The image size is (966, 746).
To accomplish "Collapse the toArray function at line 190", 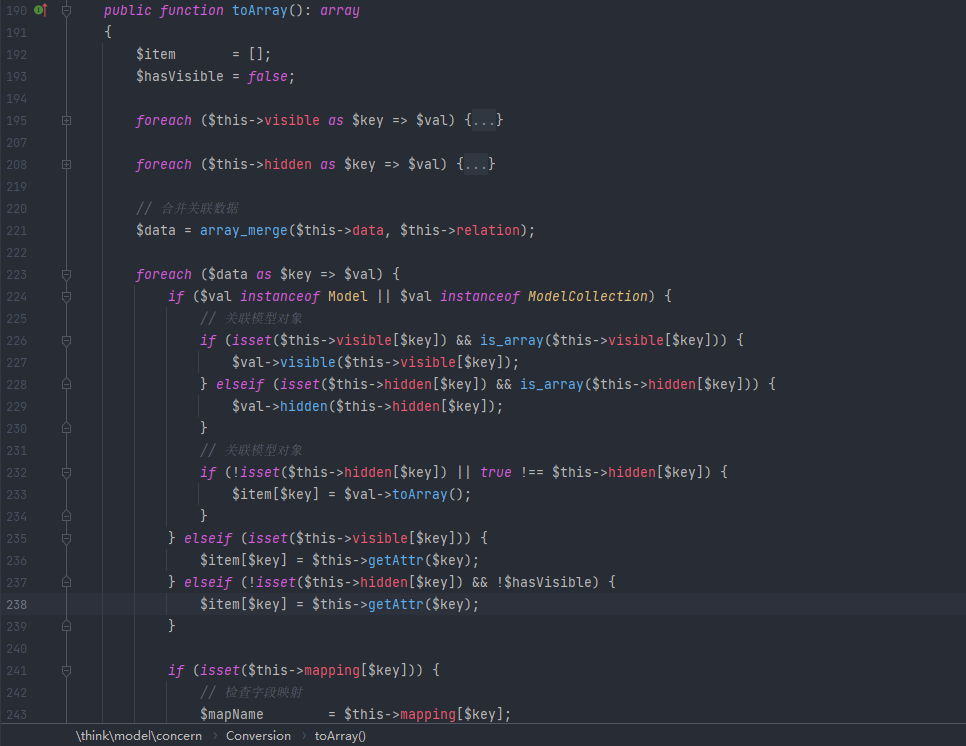I will [66, 10].
